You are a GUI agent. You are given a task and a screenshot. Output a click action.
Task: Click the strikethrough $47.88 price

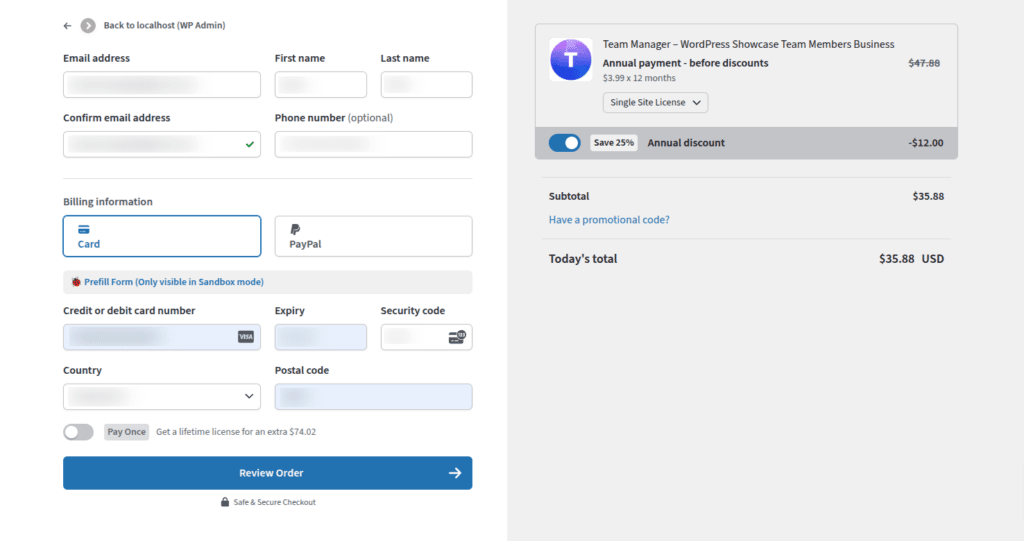(x=924, y=63)
